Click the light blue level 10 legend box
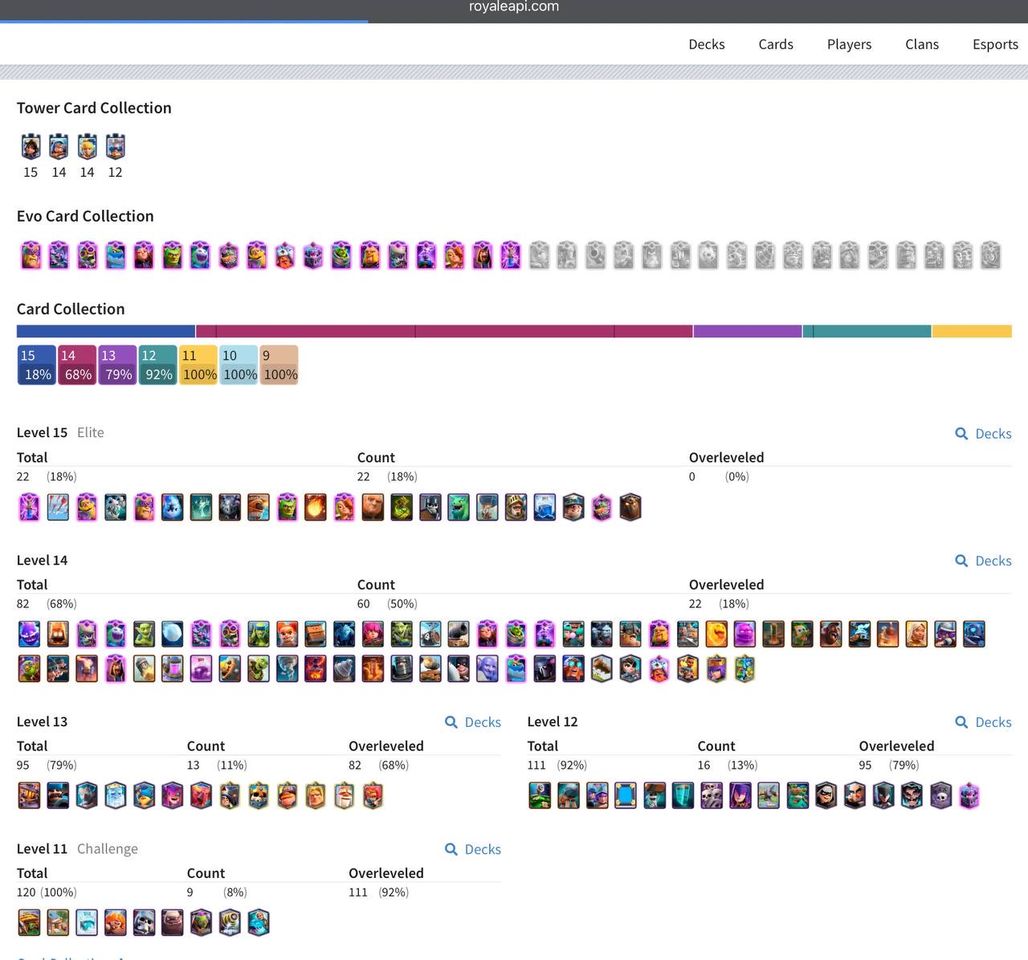The image size is (1028, 960). click(x=239, y=365)
